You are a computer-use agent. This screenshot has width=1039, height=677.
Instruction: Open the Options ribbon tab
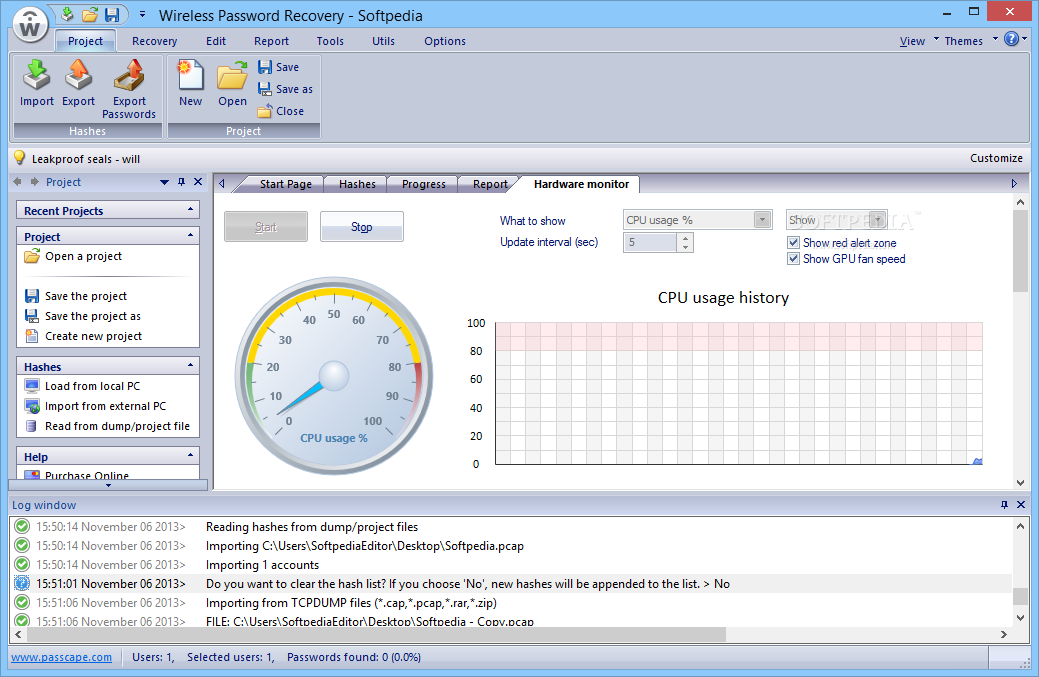(445, 41)
